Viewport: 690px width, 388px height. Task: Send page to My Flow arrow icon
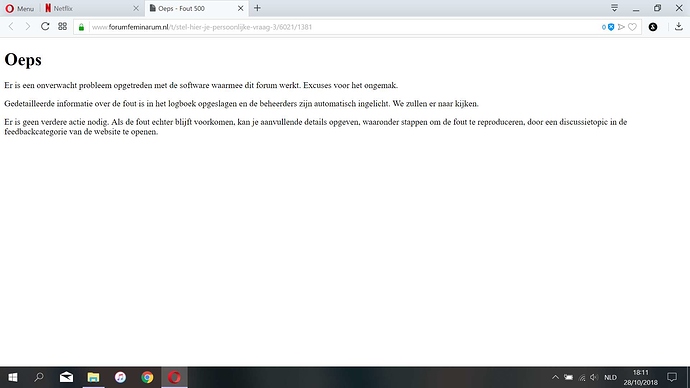tap(621, 27)
